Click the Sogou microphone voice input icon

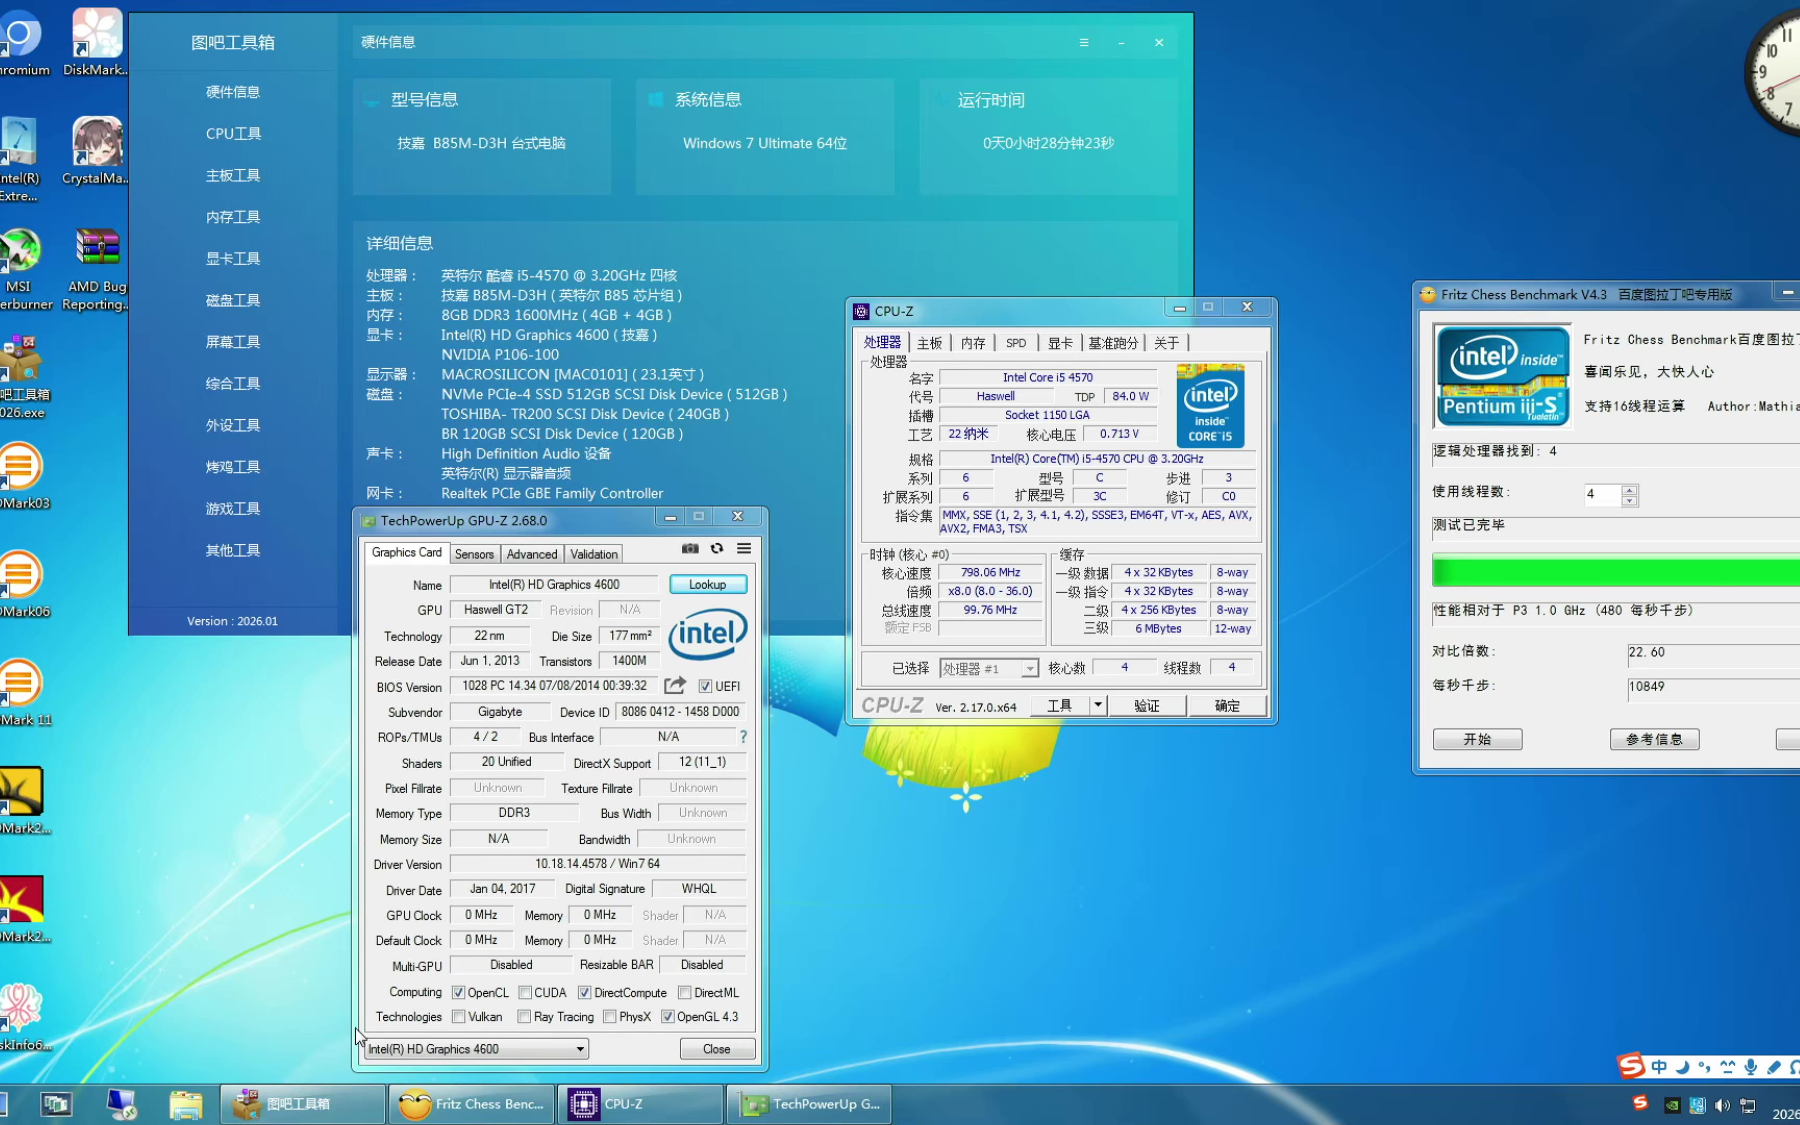[1751, 1067]
